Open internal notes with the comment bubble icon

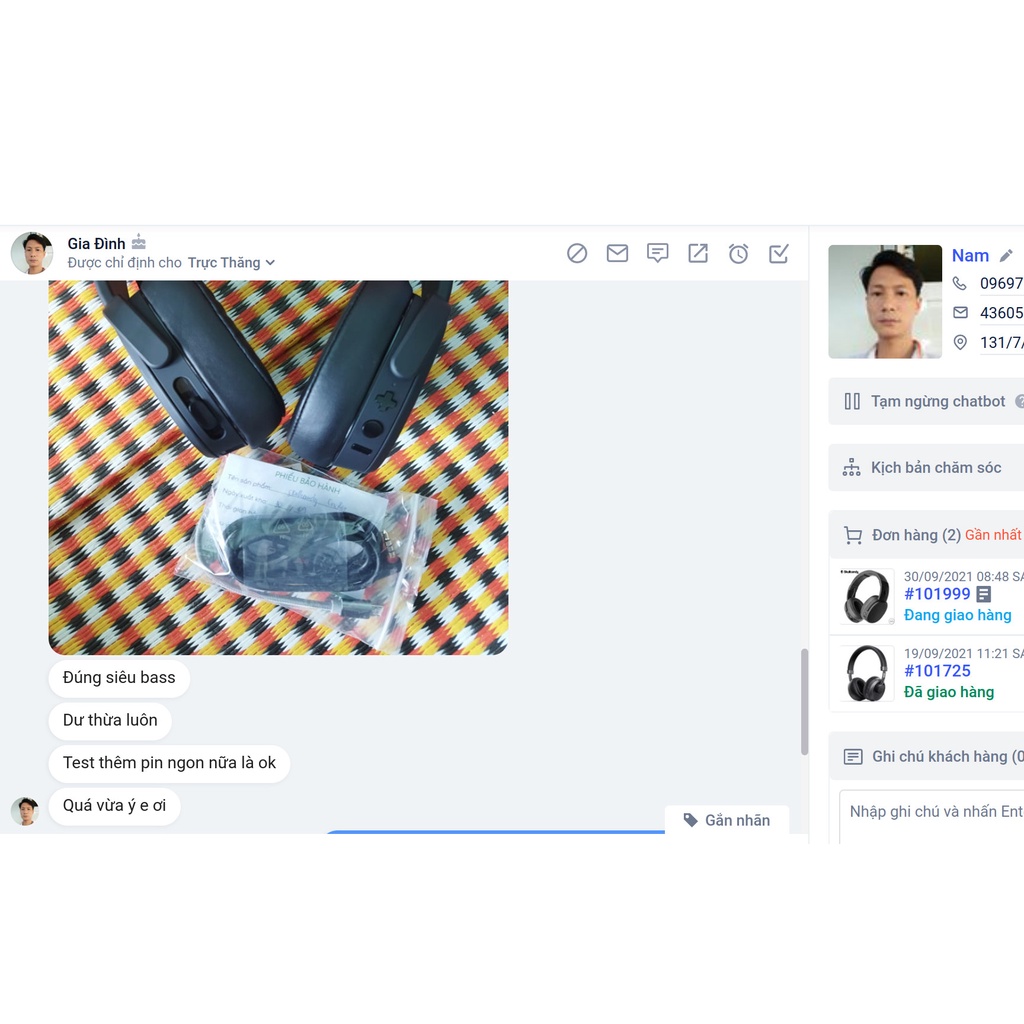[657, 253]
